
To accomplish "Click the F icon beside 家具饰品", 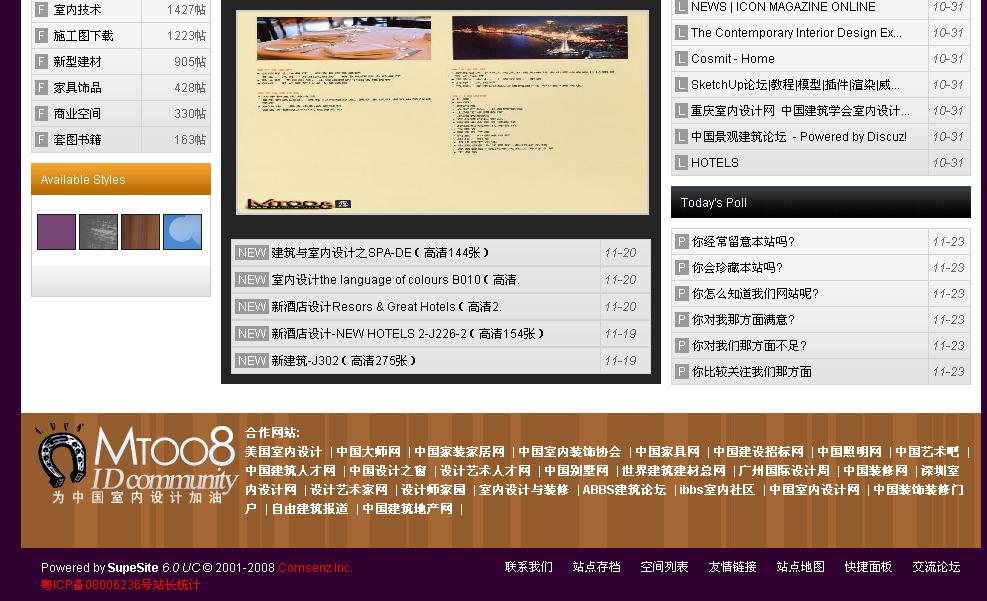I will (41, 87).
